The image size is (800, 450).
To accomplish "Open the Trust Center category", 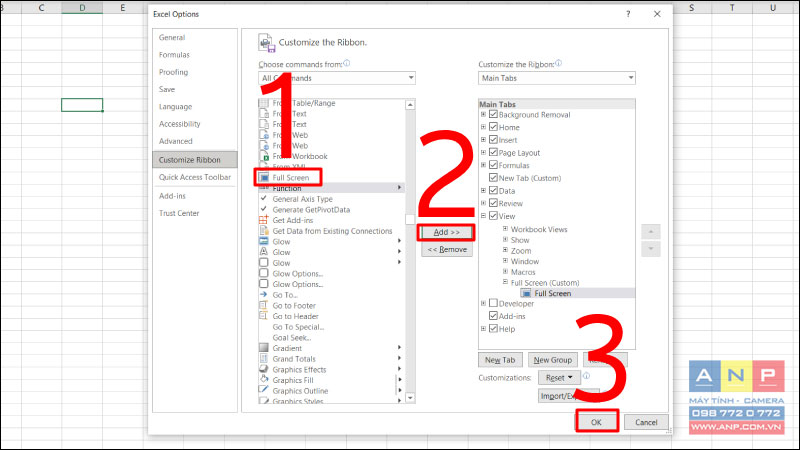I will [x=179, y=213].
